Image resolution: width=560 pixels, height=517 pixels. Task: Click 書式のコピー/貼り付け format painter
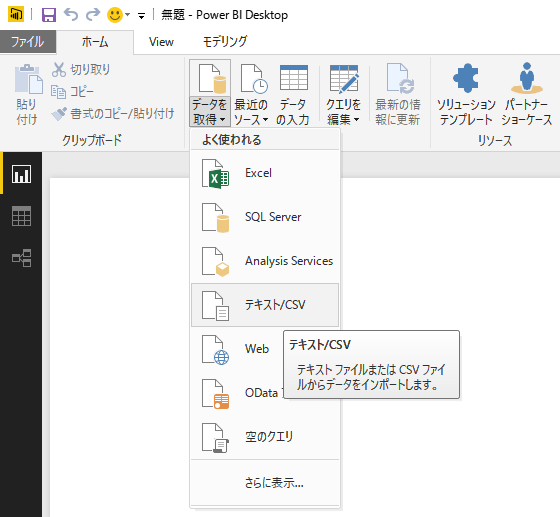pos(113,114)
